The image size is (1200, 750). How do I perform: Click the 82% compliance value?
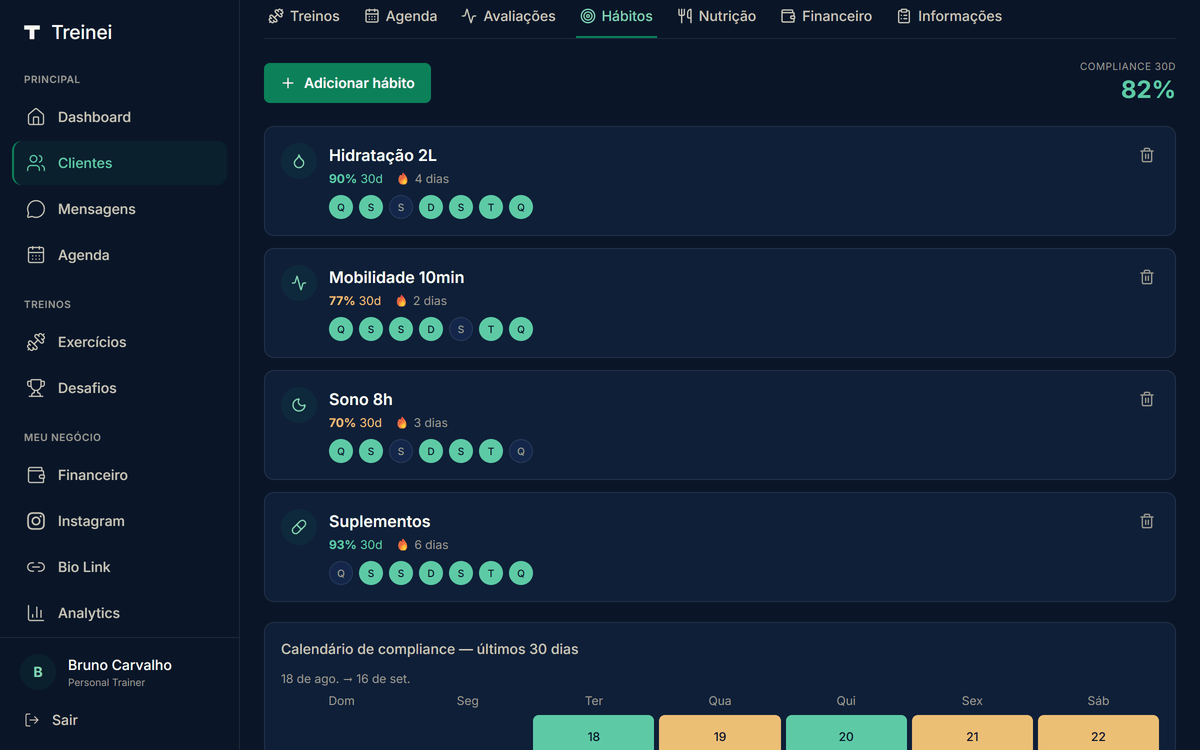[1148, 90]
